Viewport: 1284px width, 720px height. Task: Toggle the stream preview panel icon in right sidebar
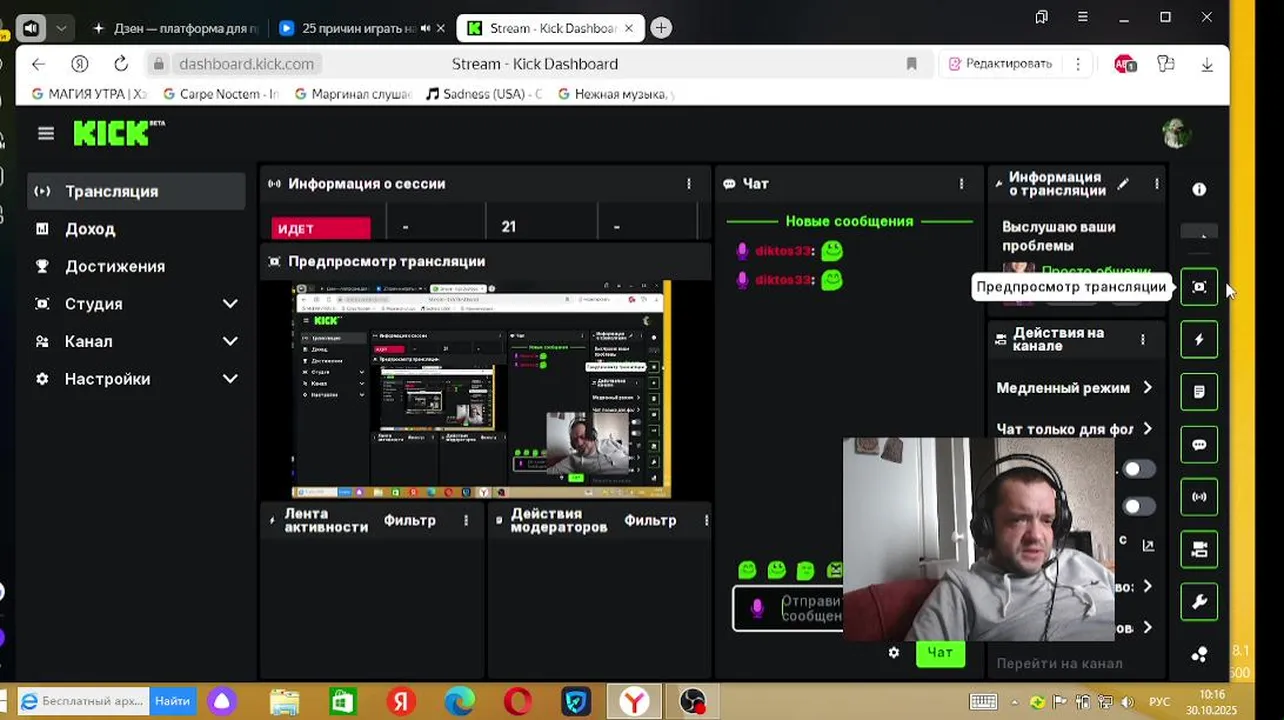(1199, 287)
